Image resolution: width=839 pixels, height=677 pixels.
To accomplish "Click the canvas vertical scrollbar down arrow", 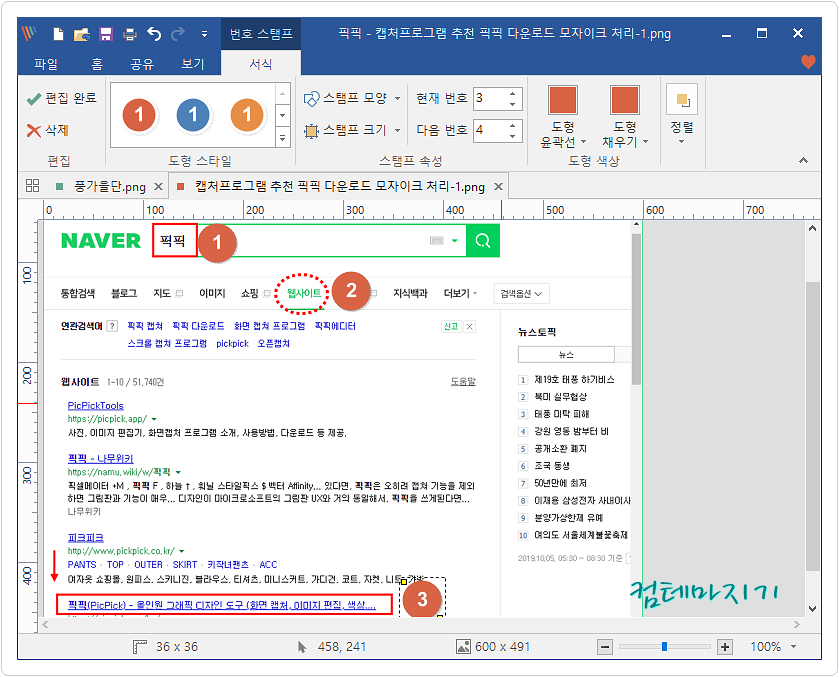I will [812, 609].
